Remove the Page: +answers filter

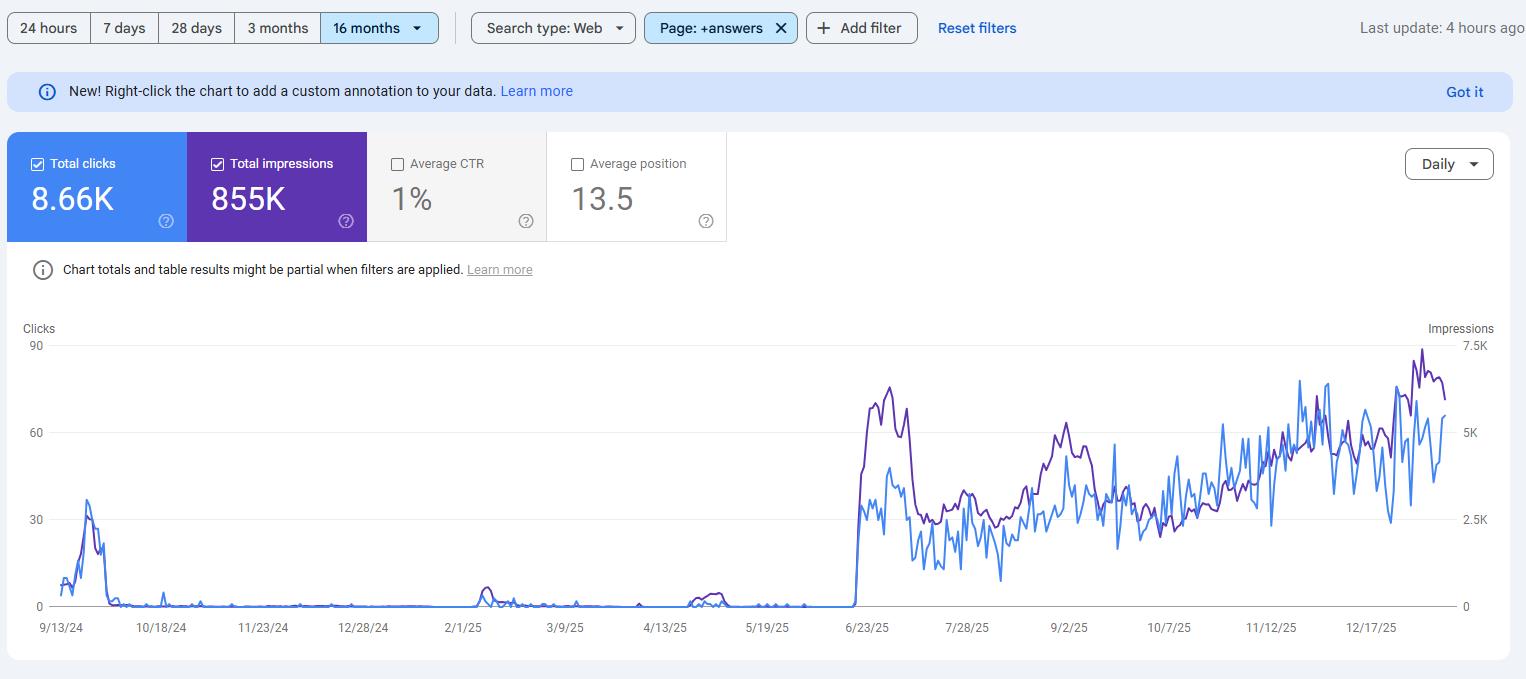tap(781, 28)
